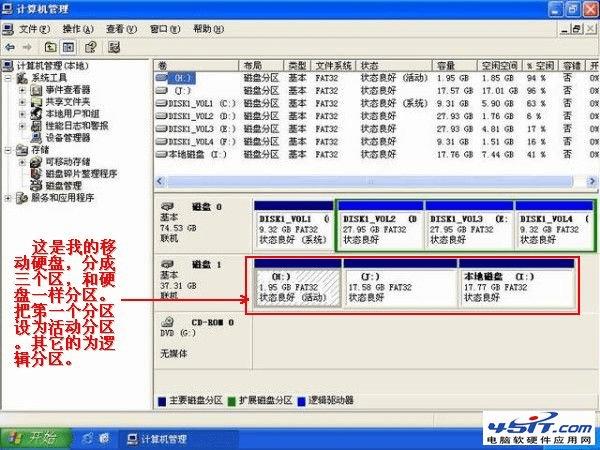This screenshot has height=450, width=600.
Task: Open the 操作(A) menu
Action: [78, 29]
